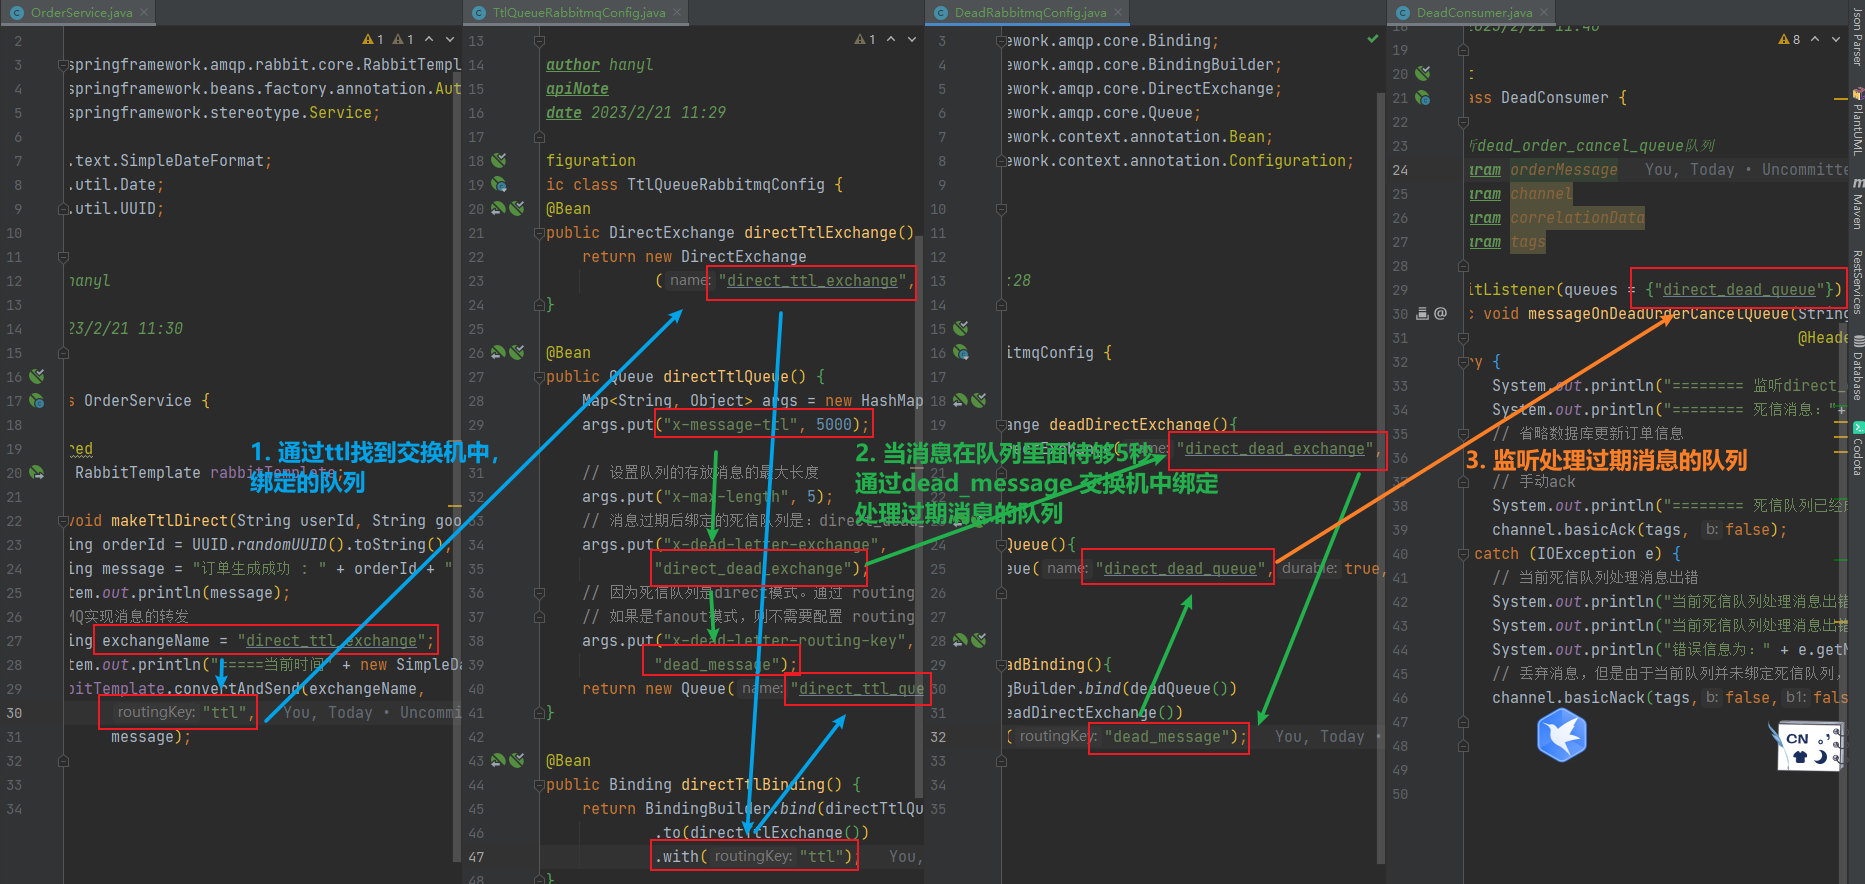The height and width of the screenshot is (884, 1865).
Task: Click Spring leaf icon on TtlQueueRabbitmqConfig line 43
Action: pos(517,761)
